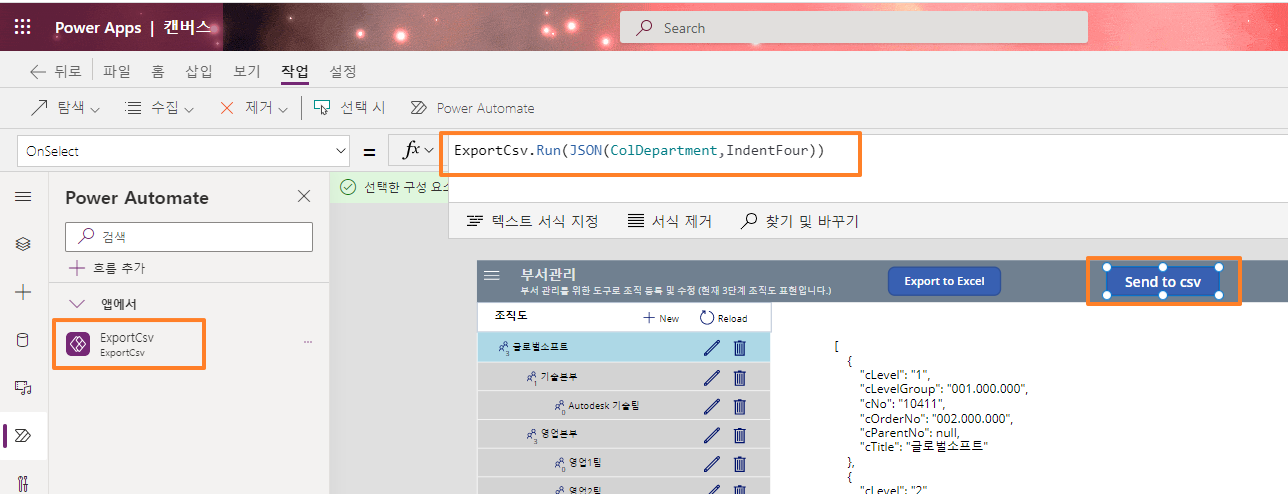Screen dimensions: 1288x494
Task: Click the "cNo": "10411" JSON line
Action: pyautogui.click(x=900, y=403)
